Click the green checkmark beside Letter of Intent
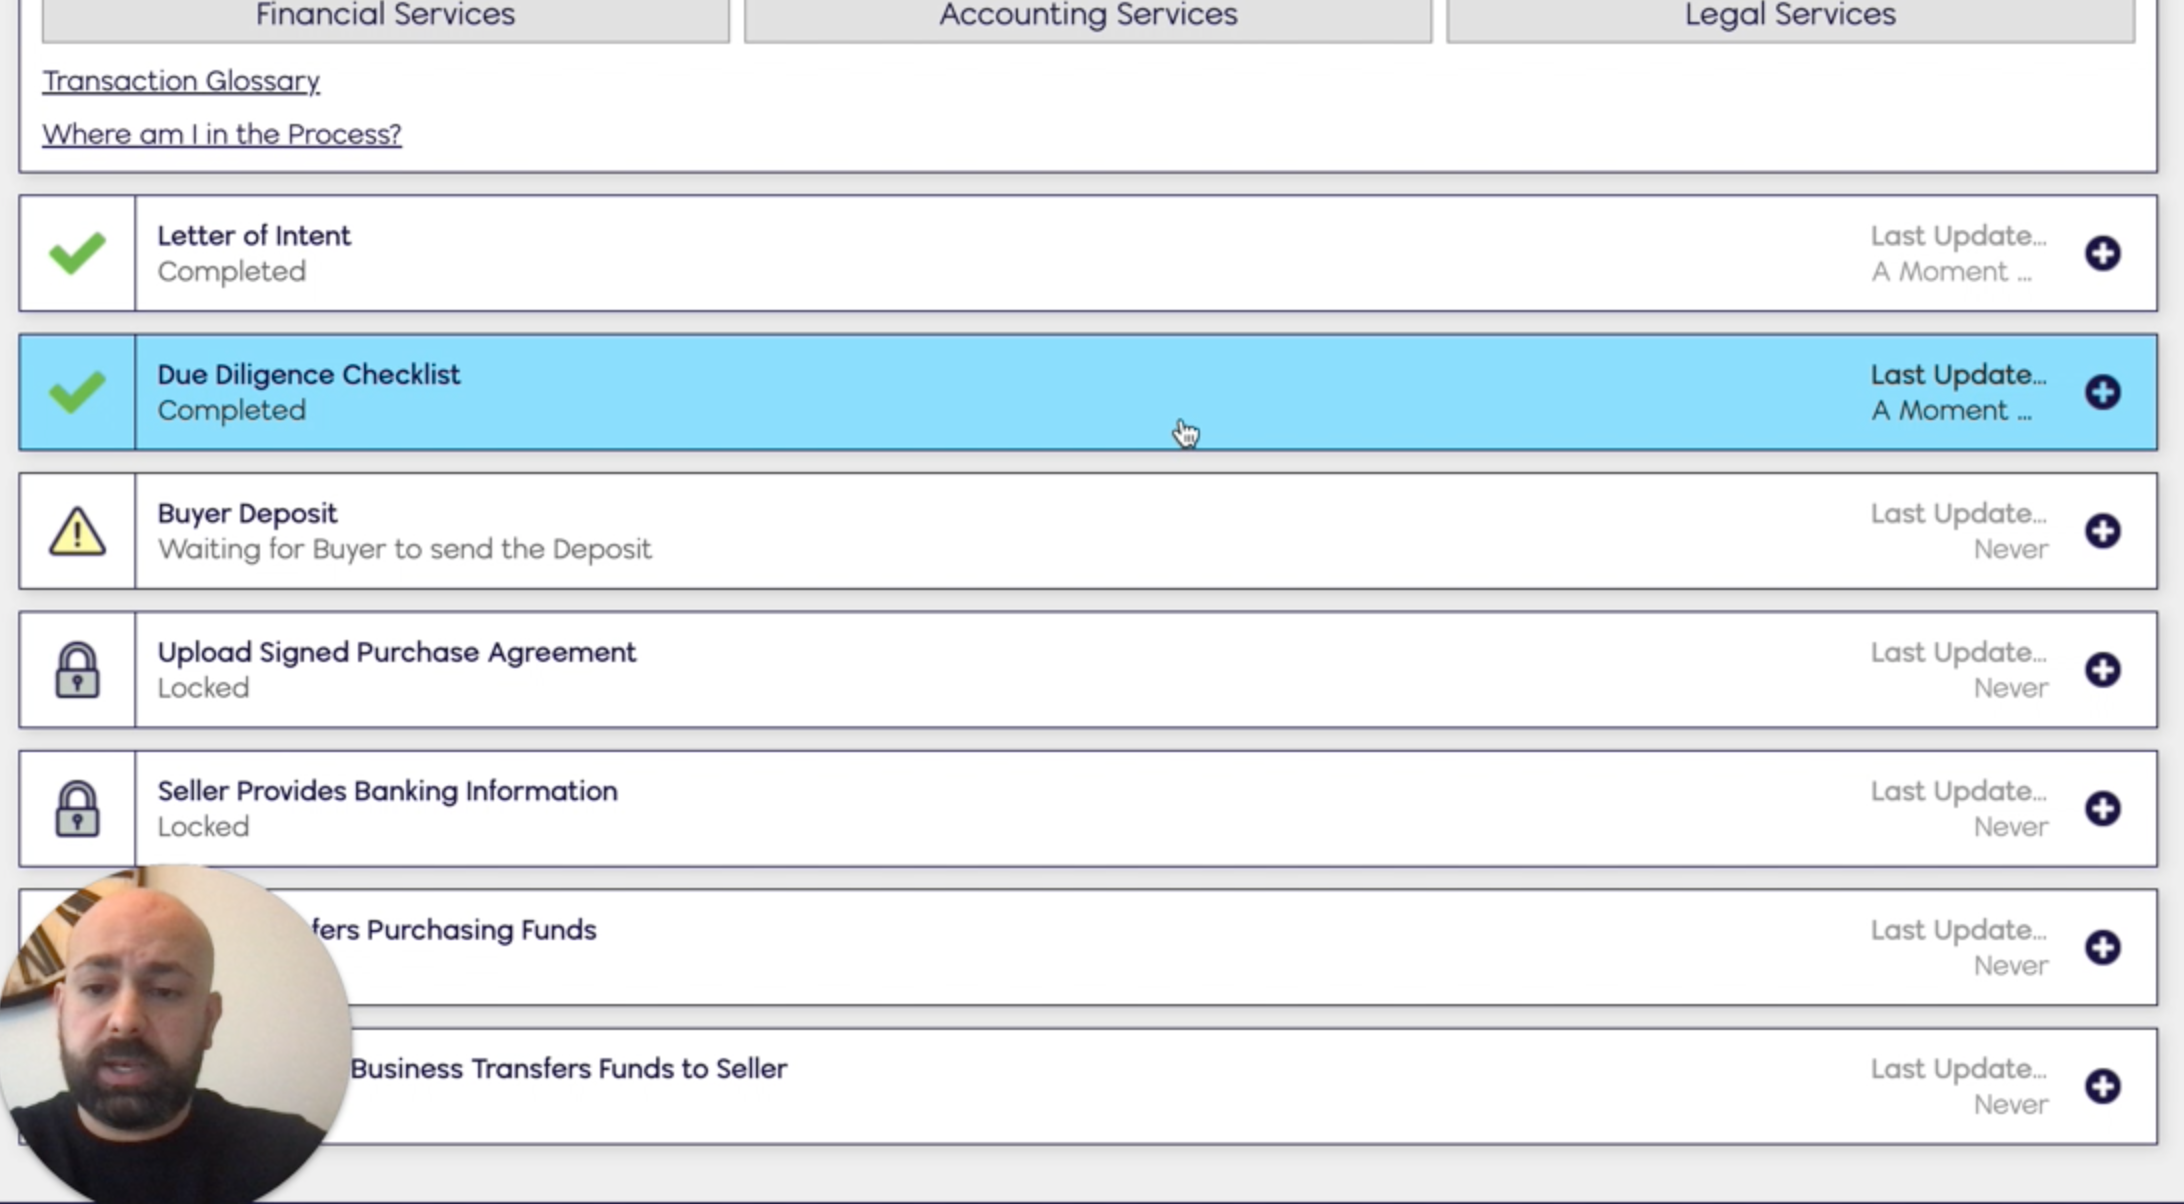Viewport: 2184px width, 1204px height. pyautogui.click(x=77, y=253)
